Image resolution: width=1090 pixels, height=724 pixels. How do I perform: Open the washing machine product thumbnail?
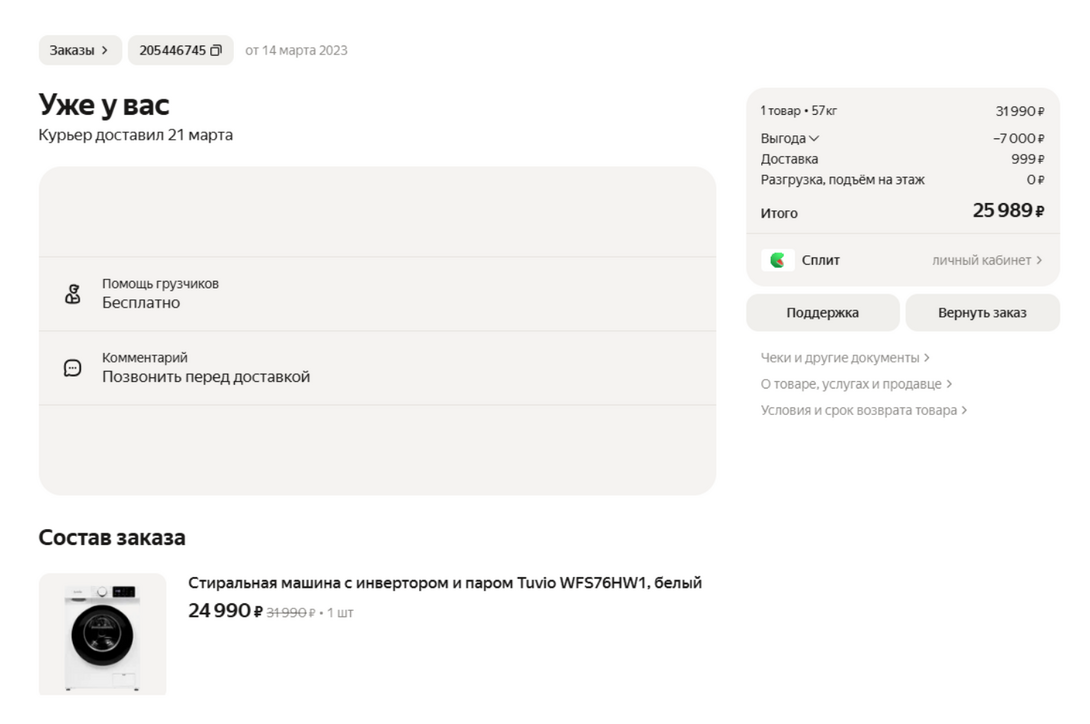[x=102, y=634]
